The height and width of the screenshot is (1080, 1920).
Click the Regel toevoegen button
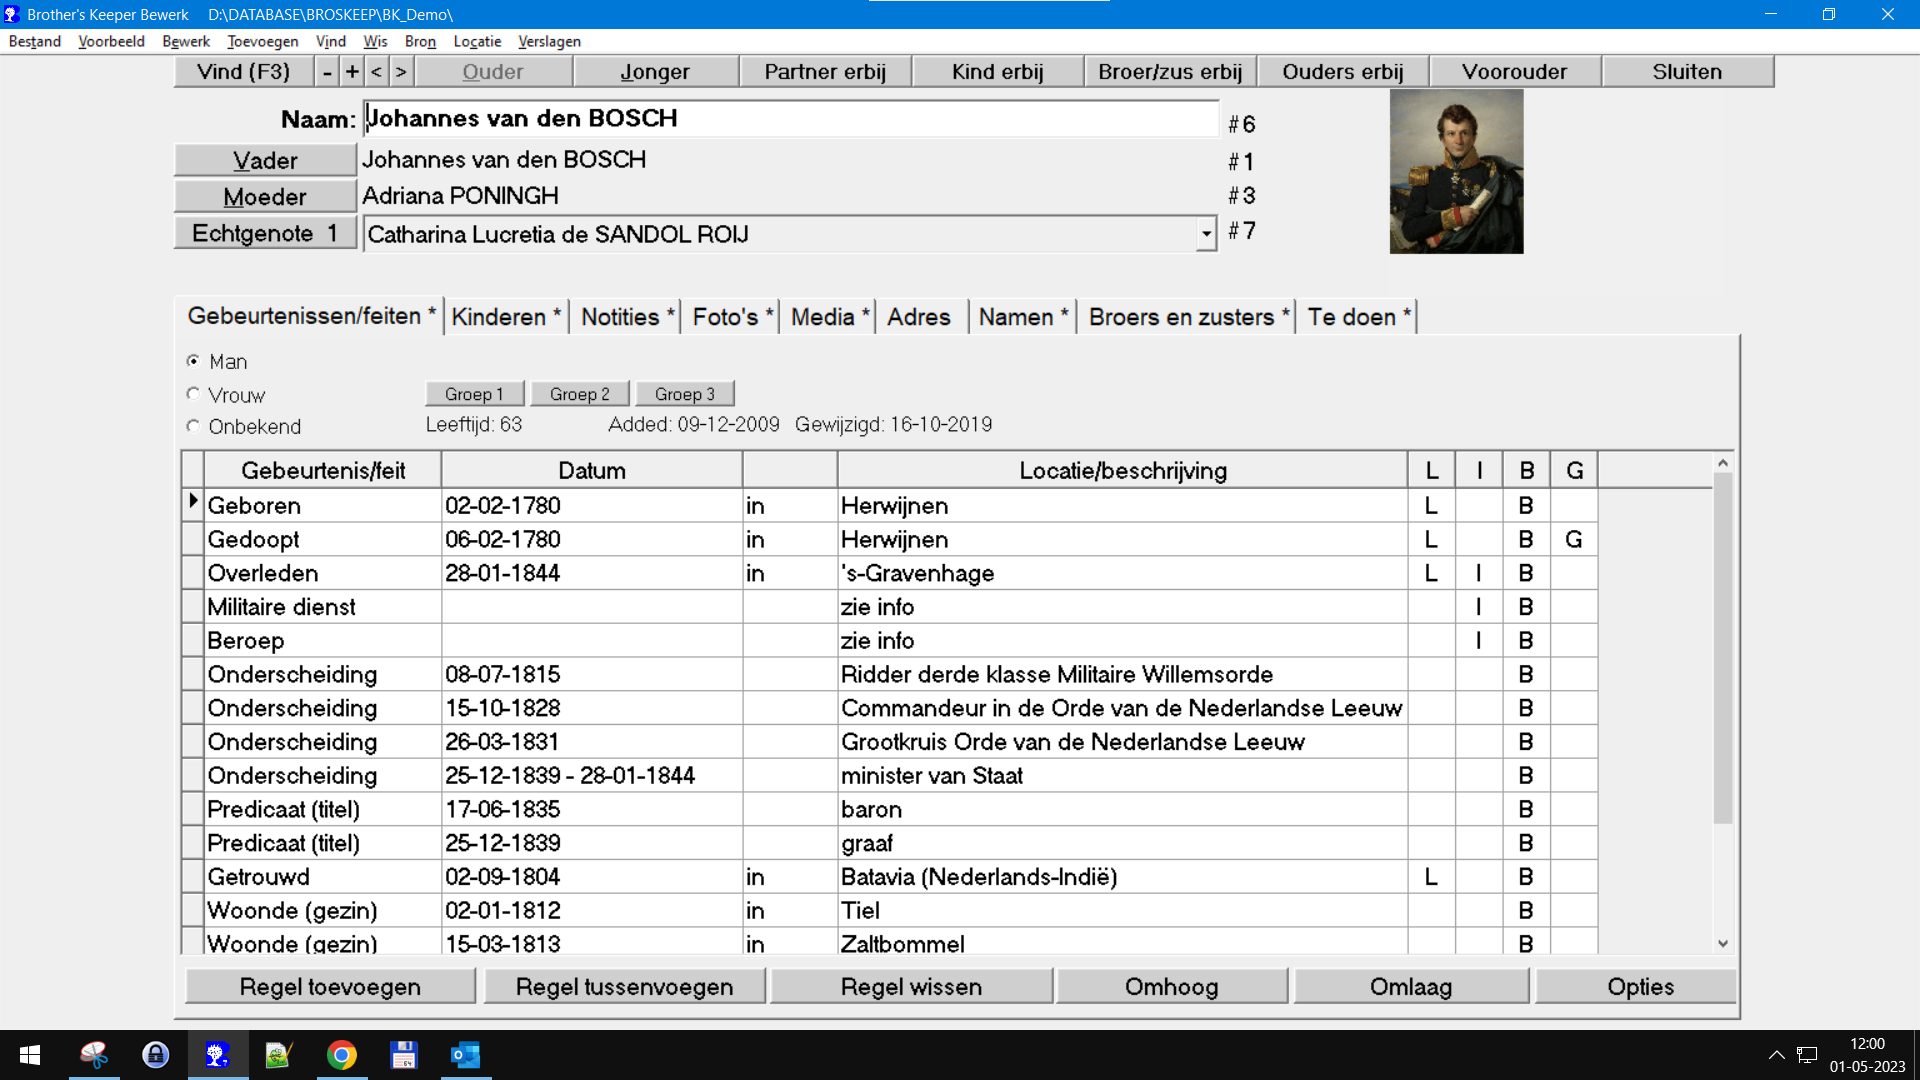330,986
